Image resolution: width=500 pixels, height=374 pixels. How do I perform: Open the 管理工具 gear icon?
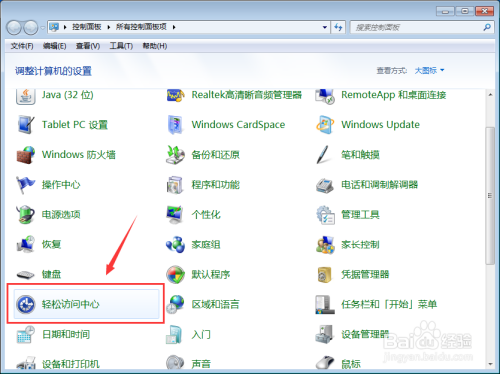325,215
